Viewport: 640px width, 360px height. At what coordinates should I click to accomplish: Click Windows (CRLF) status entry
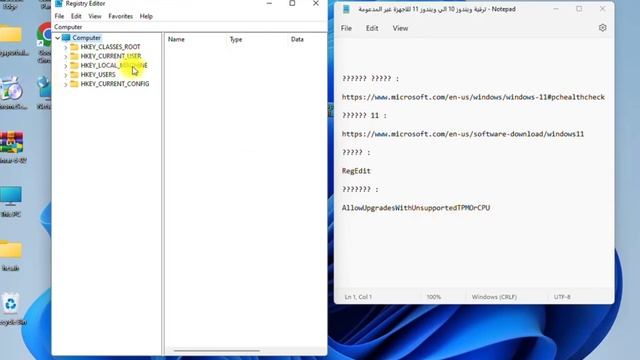coord(494,297)
